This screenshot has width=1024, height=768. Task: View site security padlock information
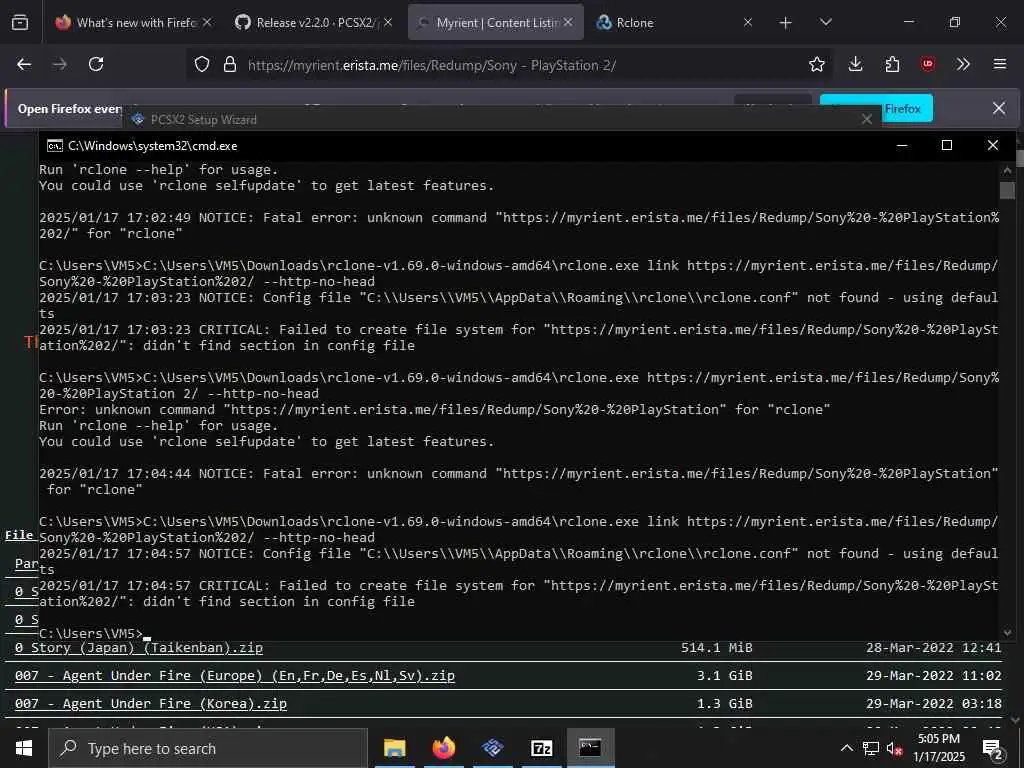(230, 65)
